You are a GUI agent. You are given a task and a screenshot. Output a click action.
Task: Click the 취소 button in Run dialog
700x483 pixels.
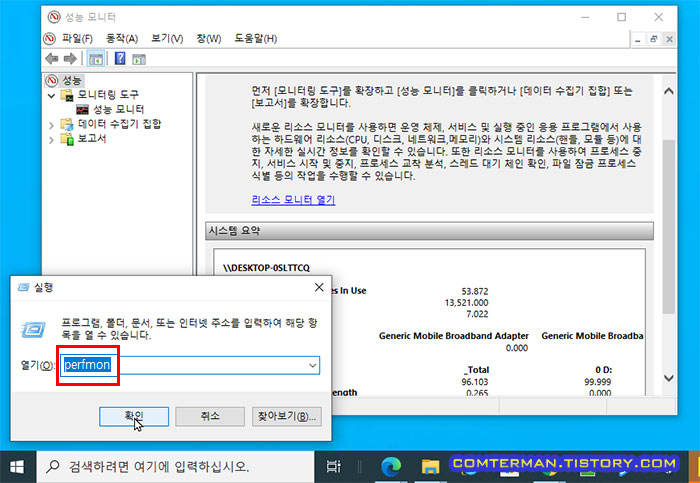(x=210, y=416)
